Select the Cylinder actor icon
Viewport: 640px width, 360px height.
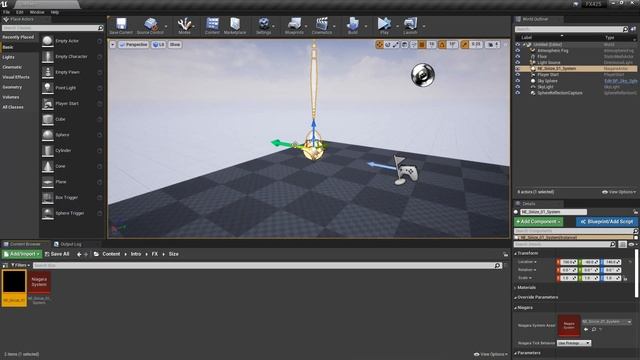click(x=48, y=151)
